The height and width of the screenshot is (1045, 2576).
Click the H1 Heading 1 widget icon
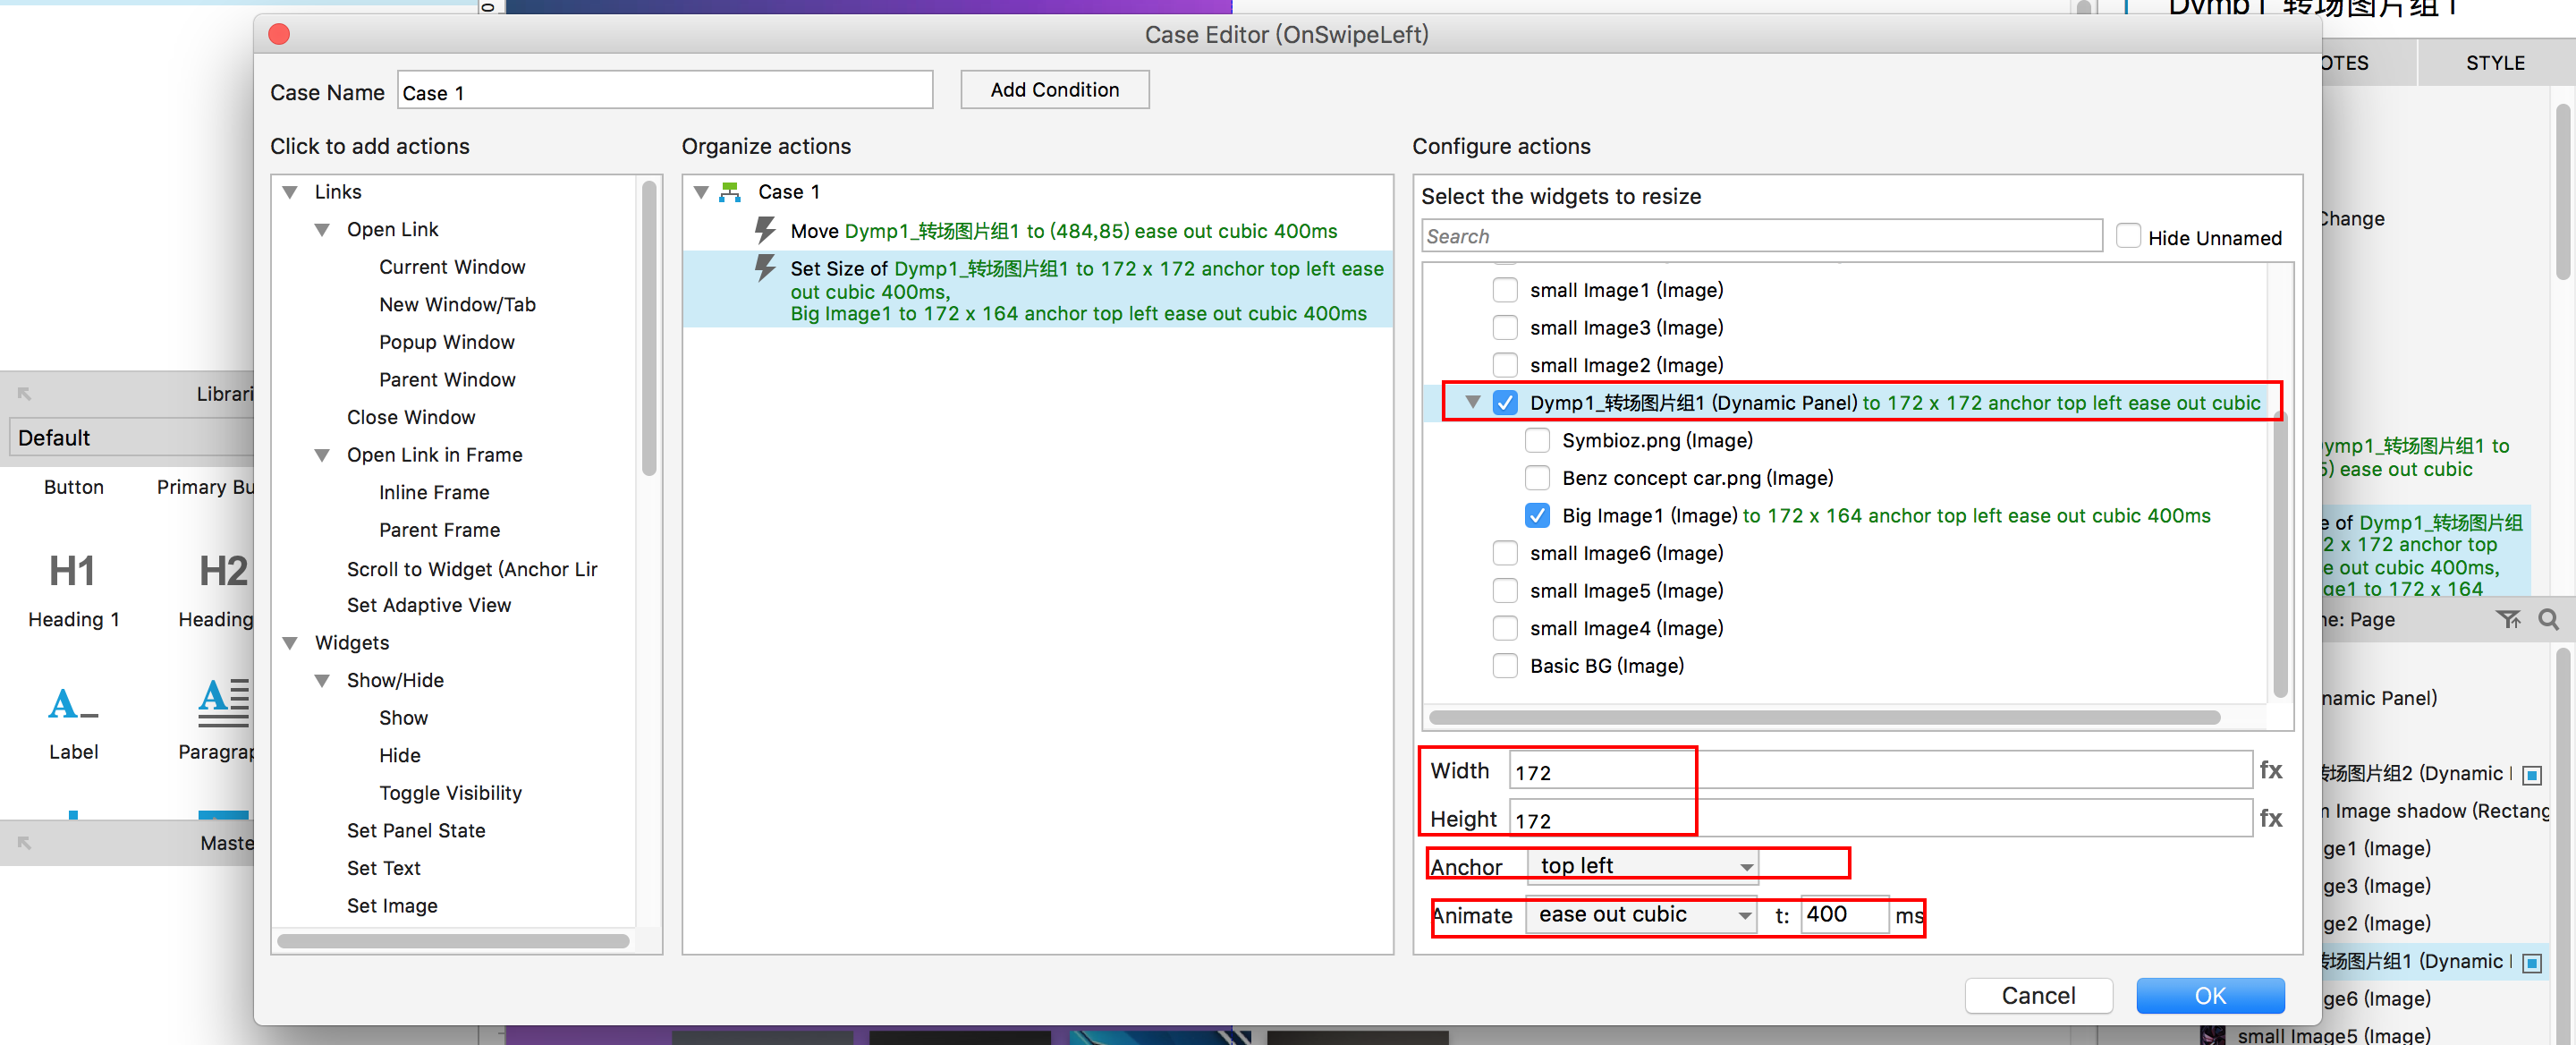coord(72,571)
